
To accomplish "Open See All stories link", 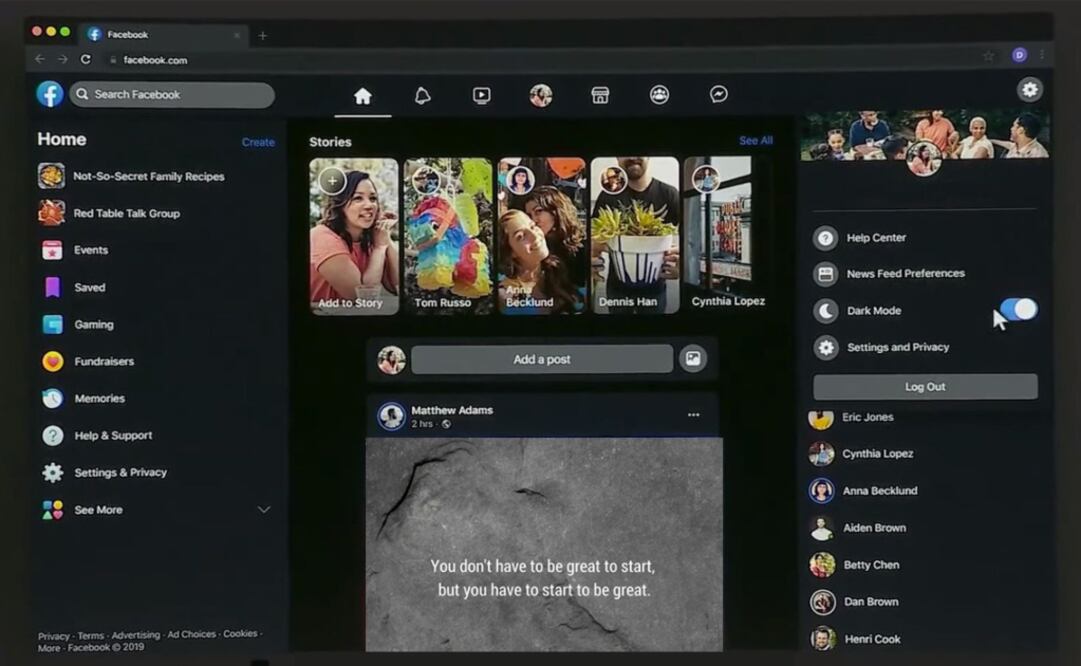I will (755, 141).
